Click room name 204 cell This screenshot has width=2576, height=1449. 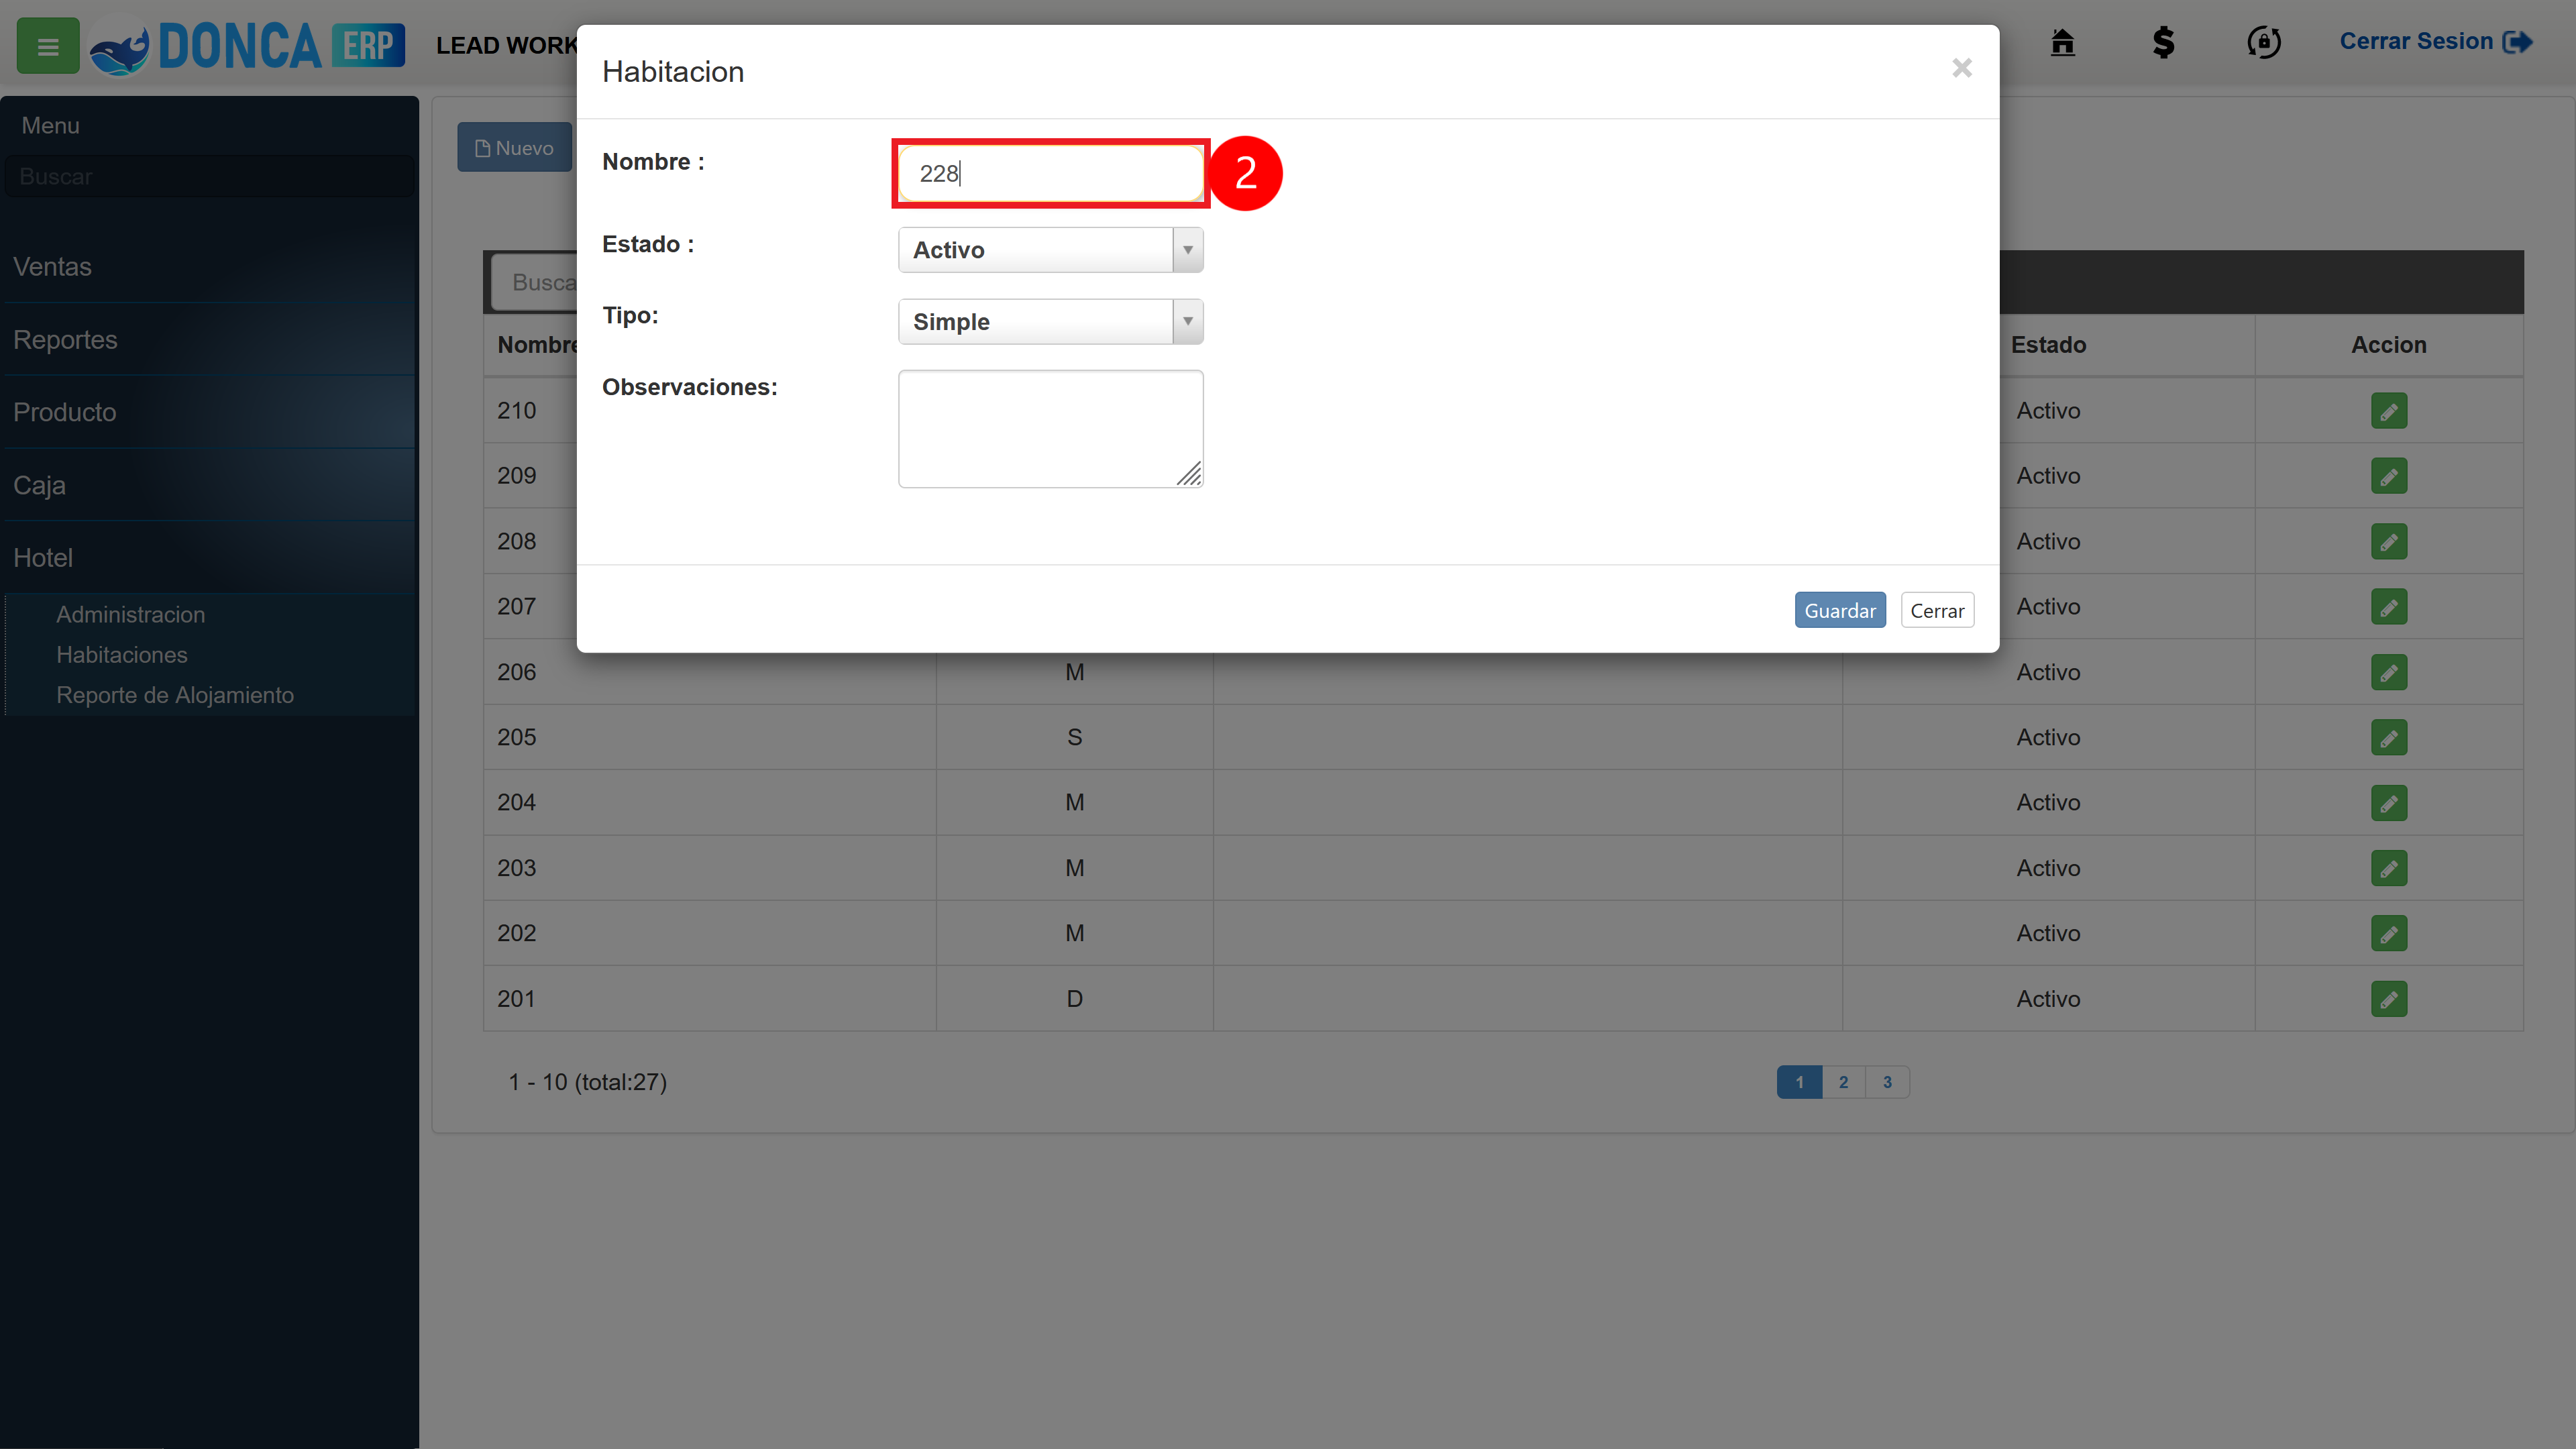click(709, 802)
